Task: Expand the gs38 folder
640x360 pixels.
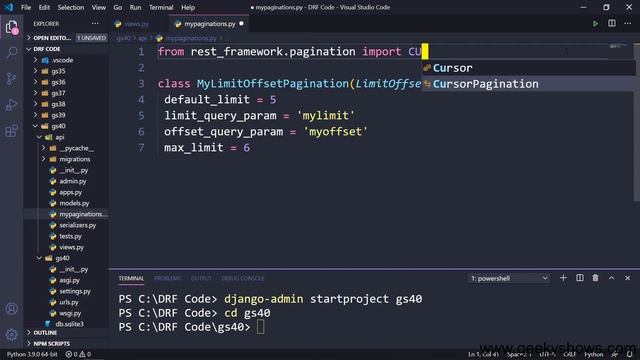Action: (67, 104)
